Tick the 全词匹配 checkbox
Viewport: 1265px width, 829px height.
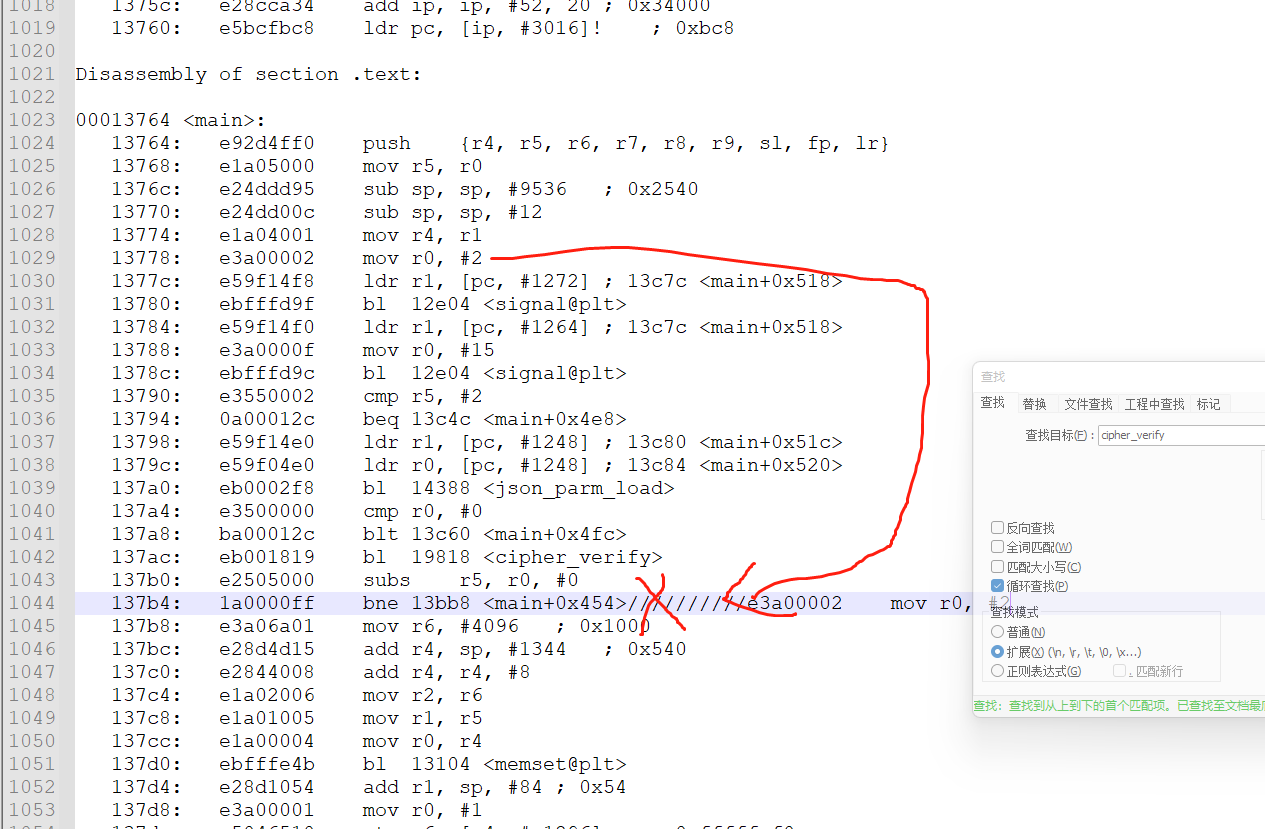[x=997, y=547]
